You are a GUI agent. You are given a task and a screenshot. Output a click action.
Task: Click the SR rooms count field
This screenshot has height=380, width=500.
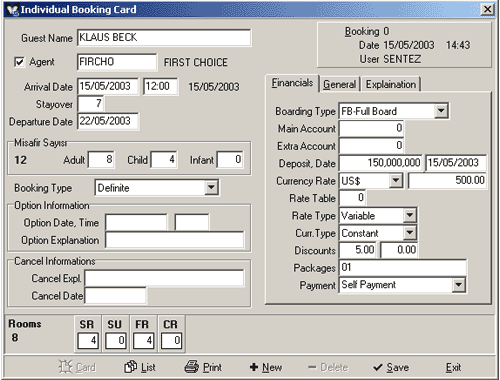tap(88, 341)
